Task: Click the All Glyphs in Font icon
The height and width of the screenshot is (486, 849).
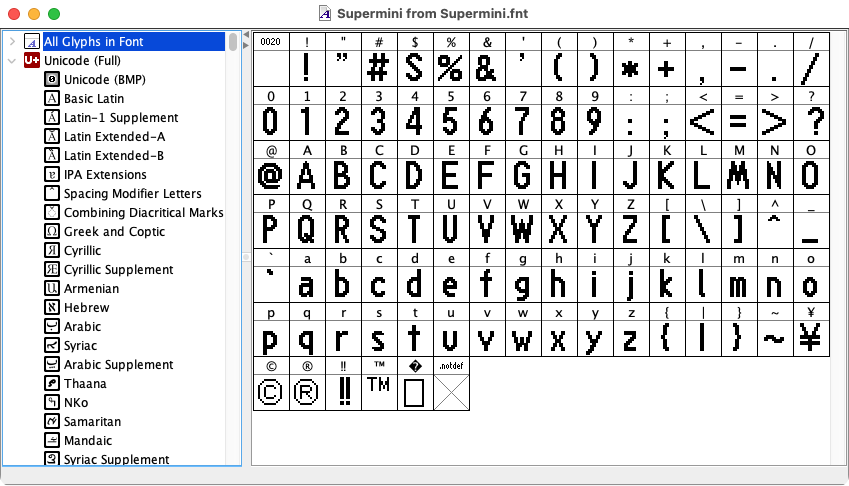Action: pos(32,42)
